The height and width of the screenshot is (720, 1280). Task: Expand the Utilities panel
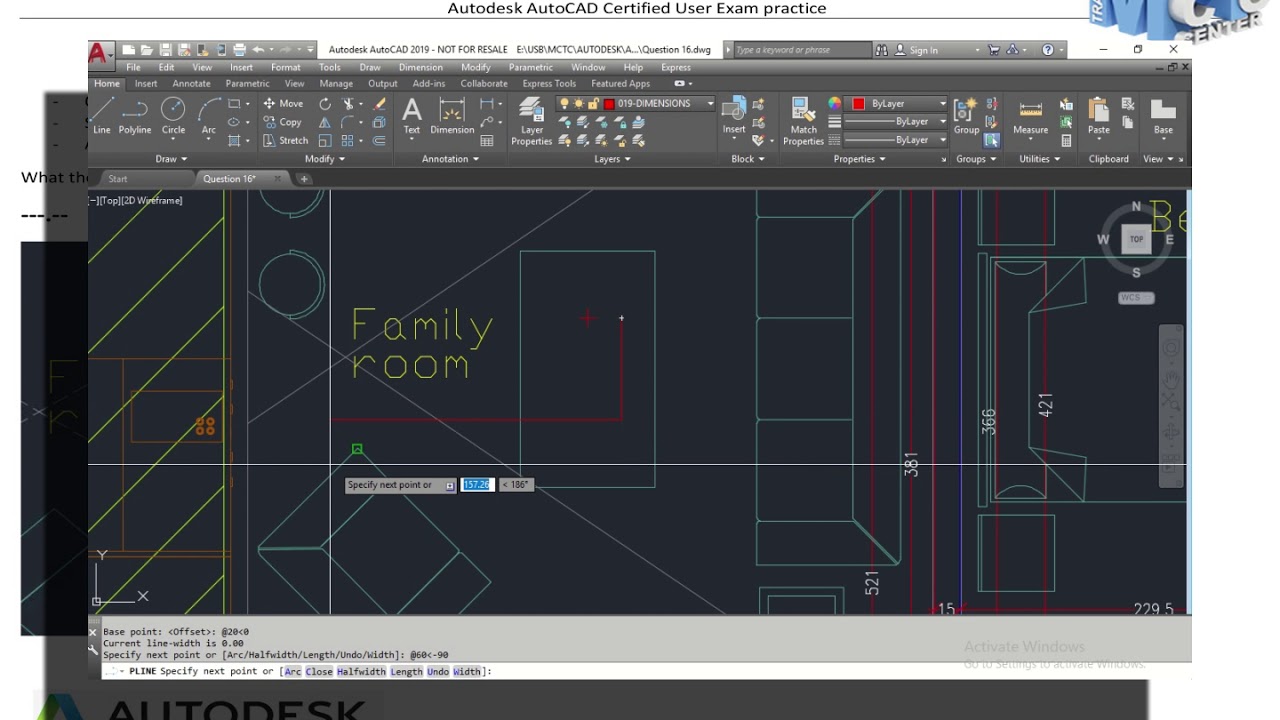click(x=1041, y=159)
